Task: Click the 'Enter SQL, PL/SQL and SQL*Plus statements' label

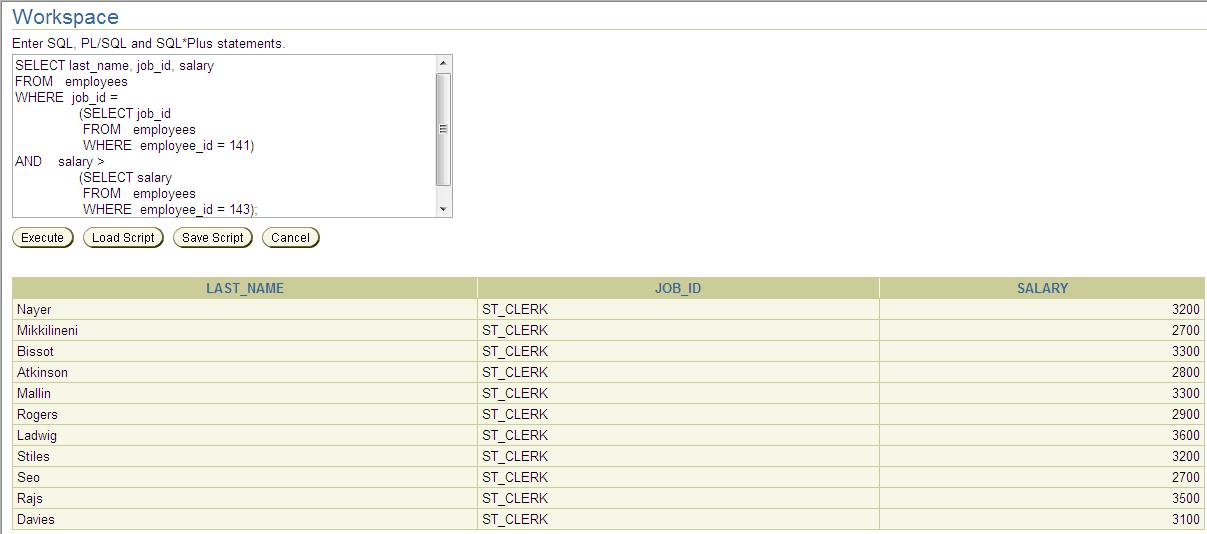Action: click(x=148, y=44)
